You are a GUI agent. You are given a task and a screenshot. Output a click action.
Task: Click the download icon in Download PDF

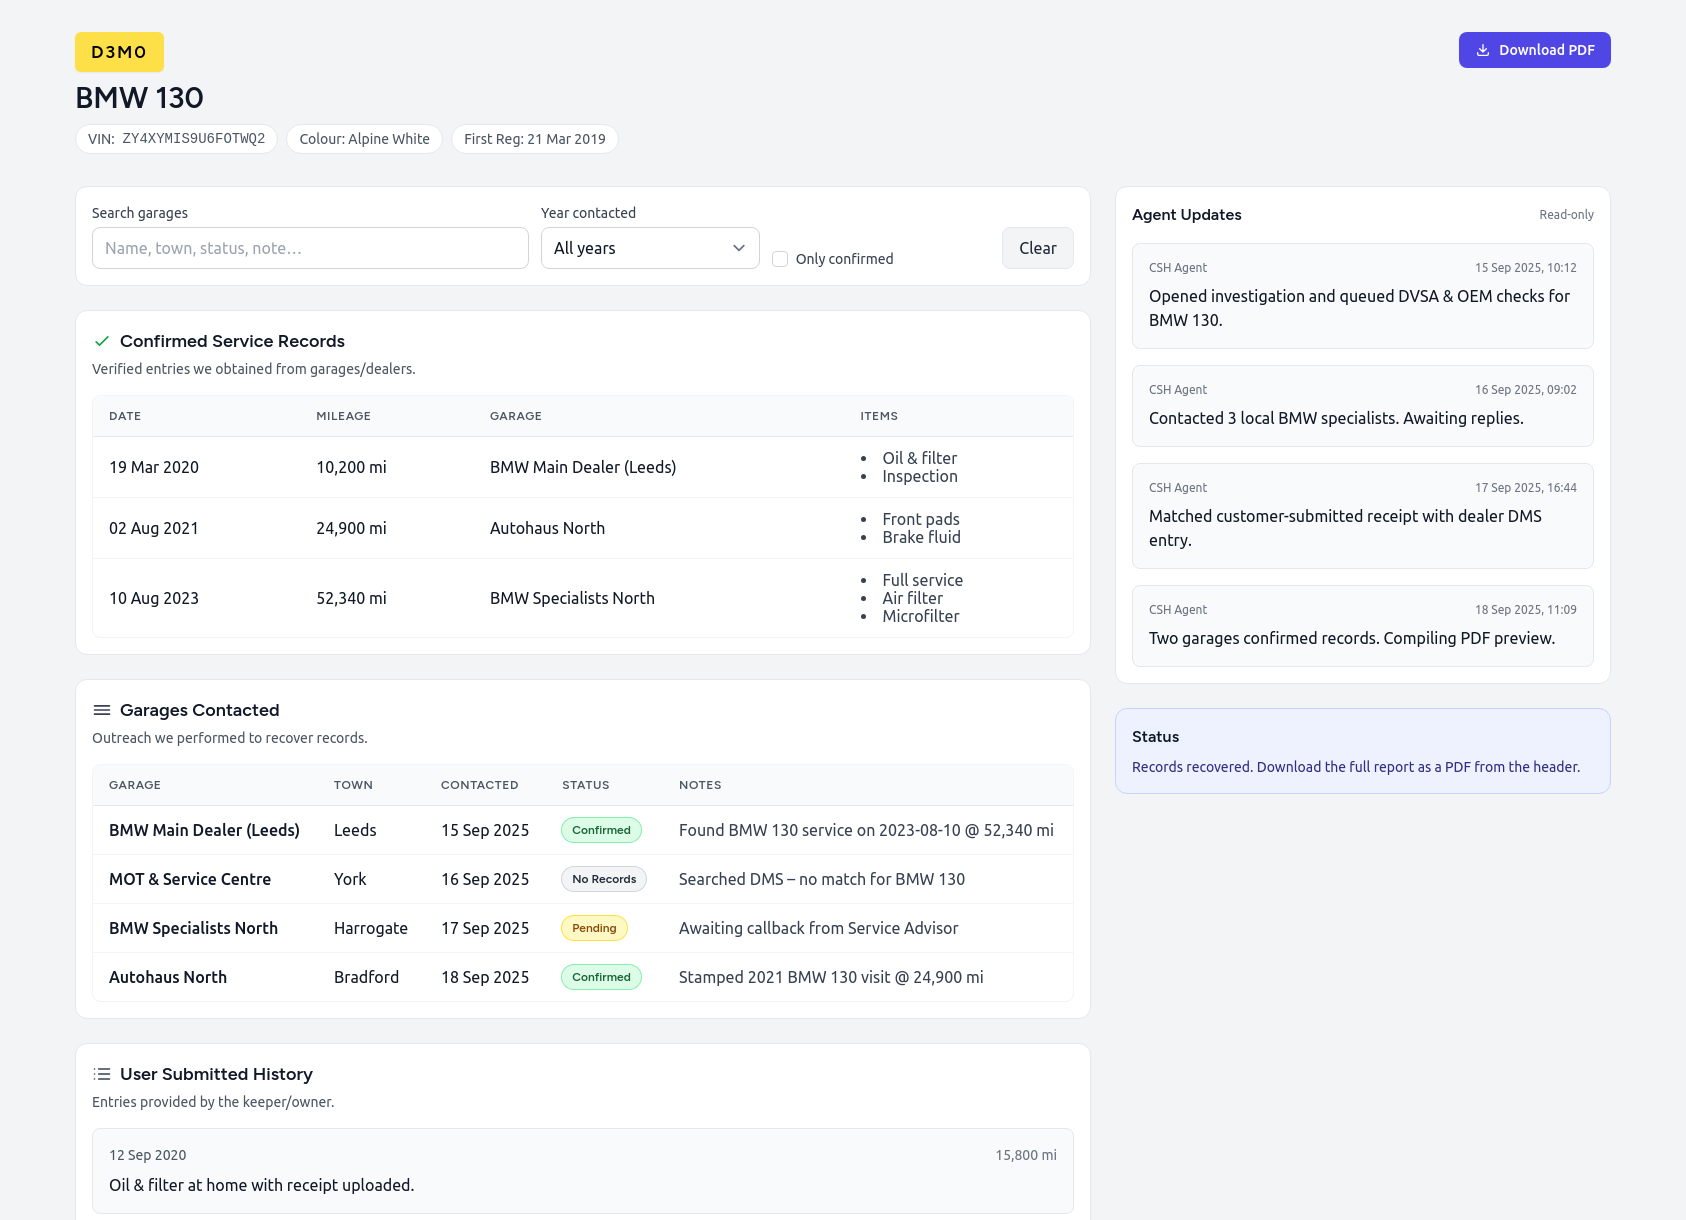click(x=1483, y=50)
